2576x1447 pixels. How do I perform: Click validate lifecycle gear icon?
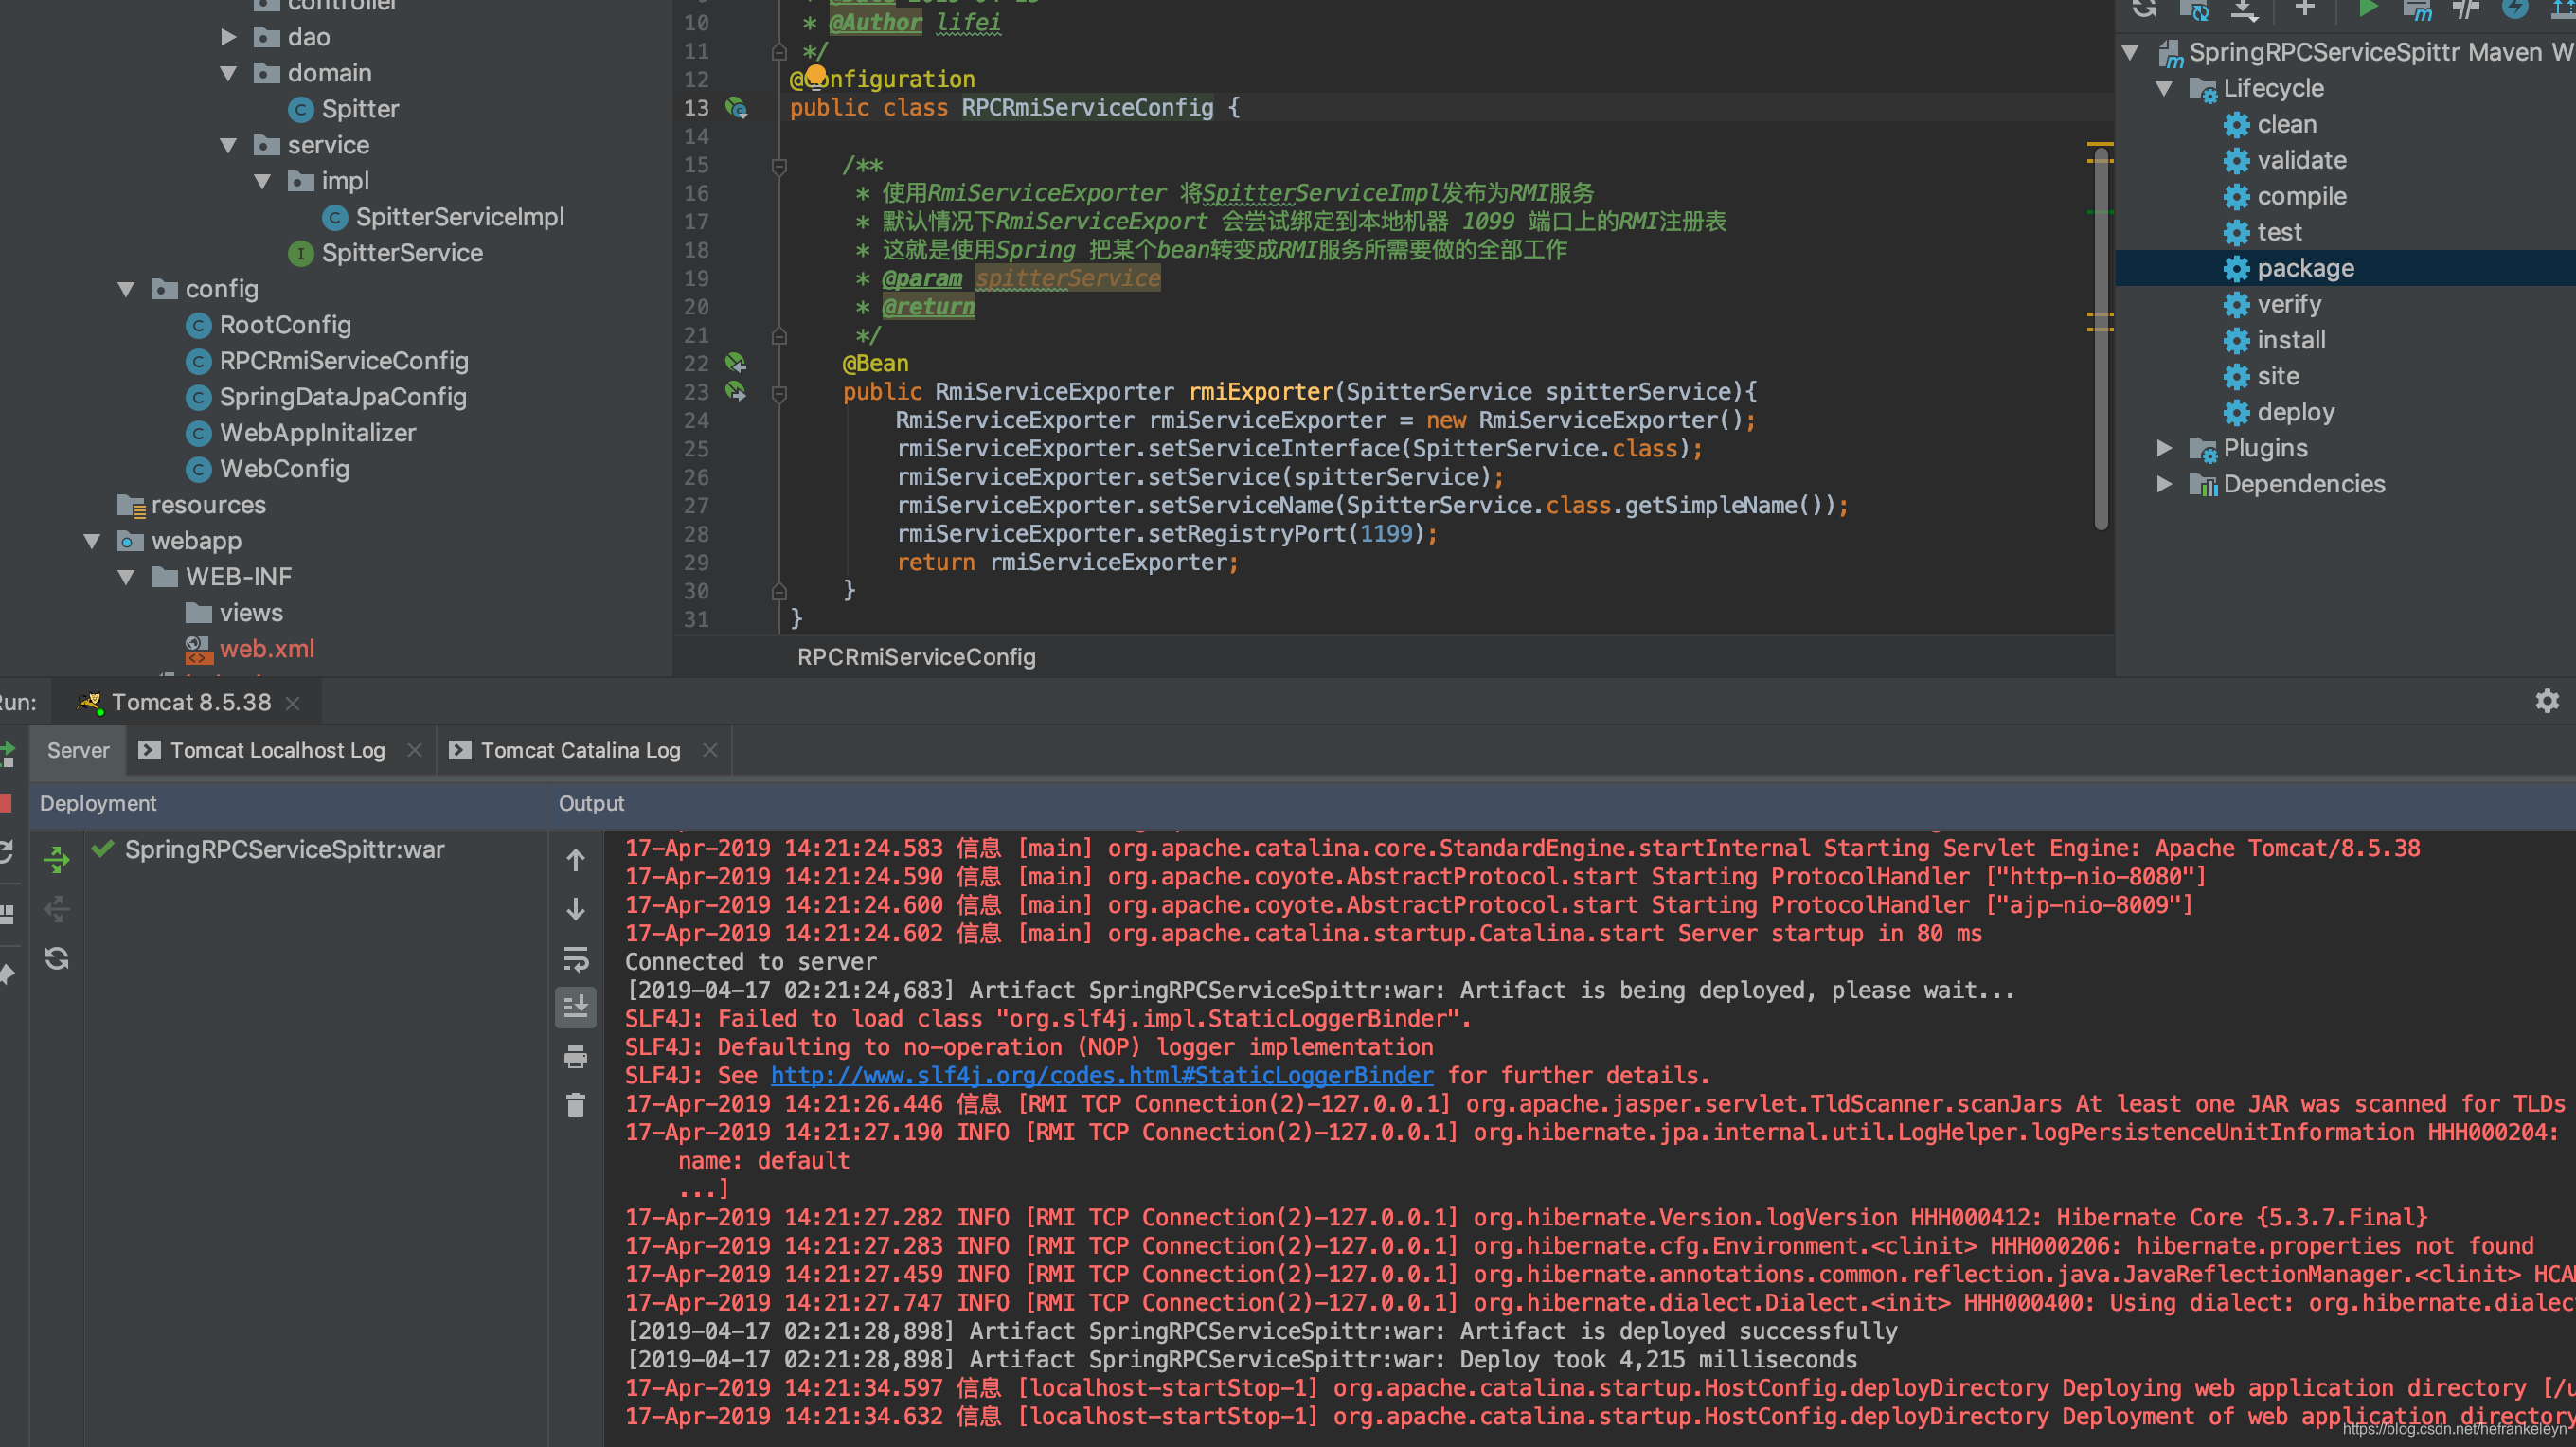(x=2236, y=160)
